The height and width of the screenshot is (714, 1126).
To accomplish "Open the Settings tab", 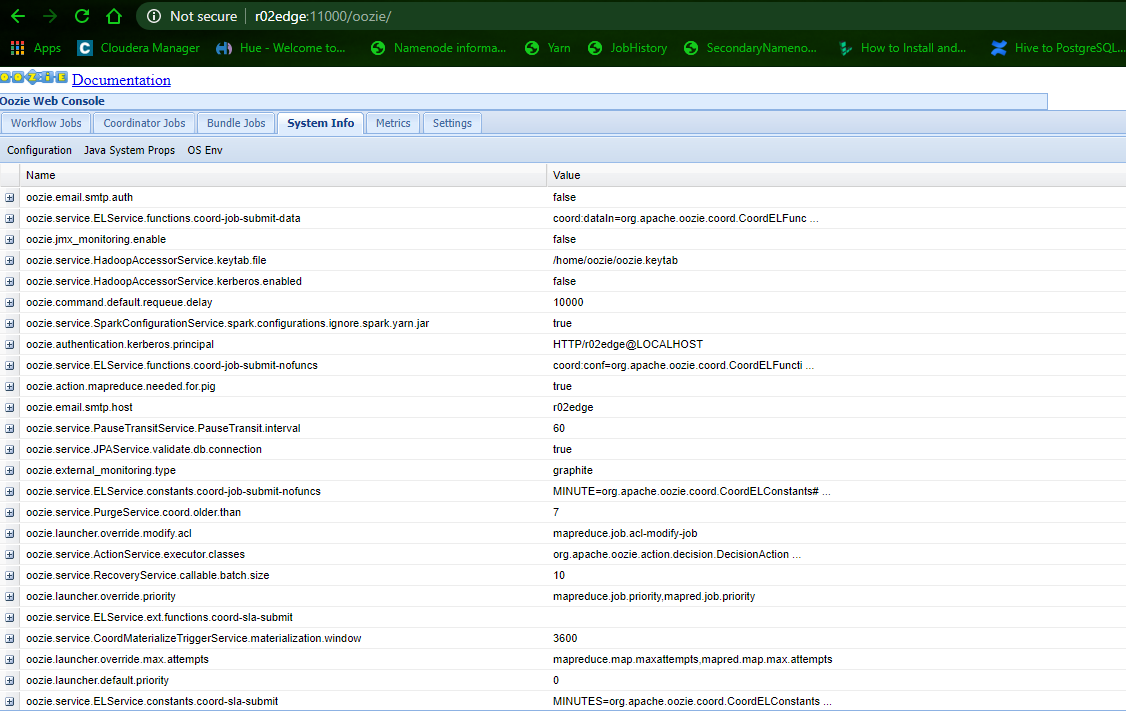I will point(452,123).
